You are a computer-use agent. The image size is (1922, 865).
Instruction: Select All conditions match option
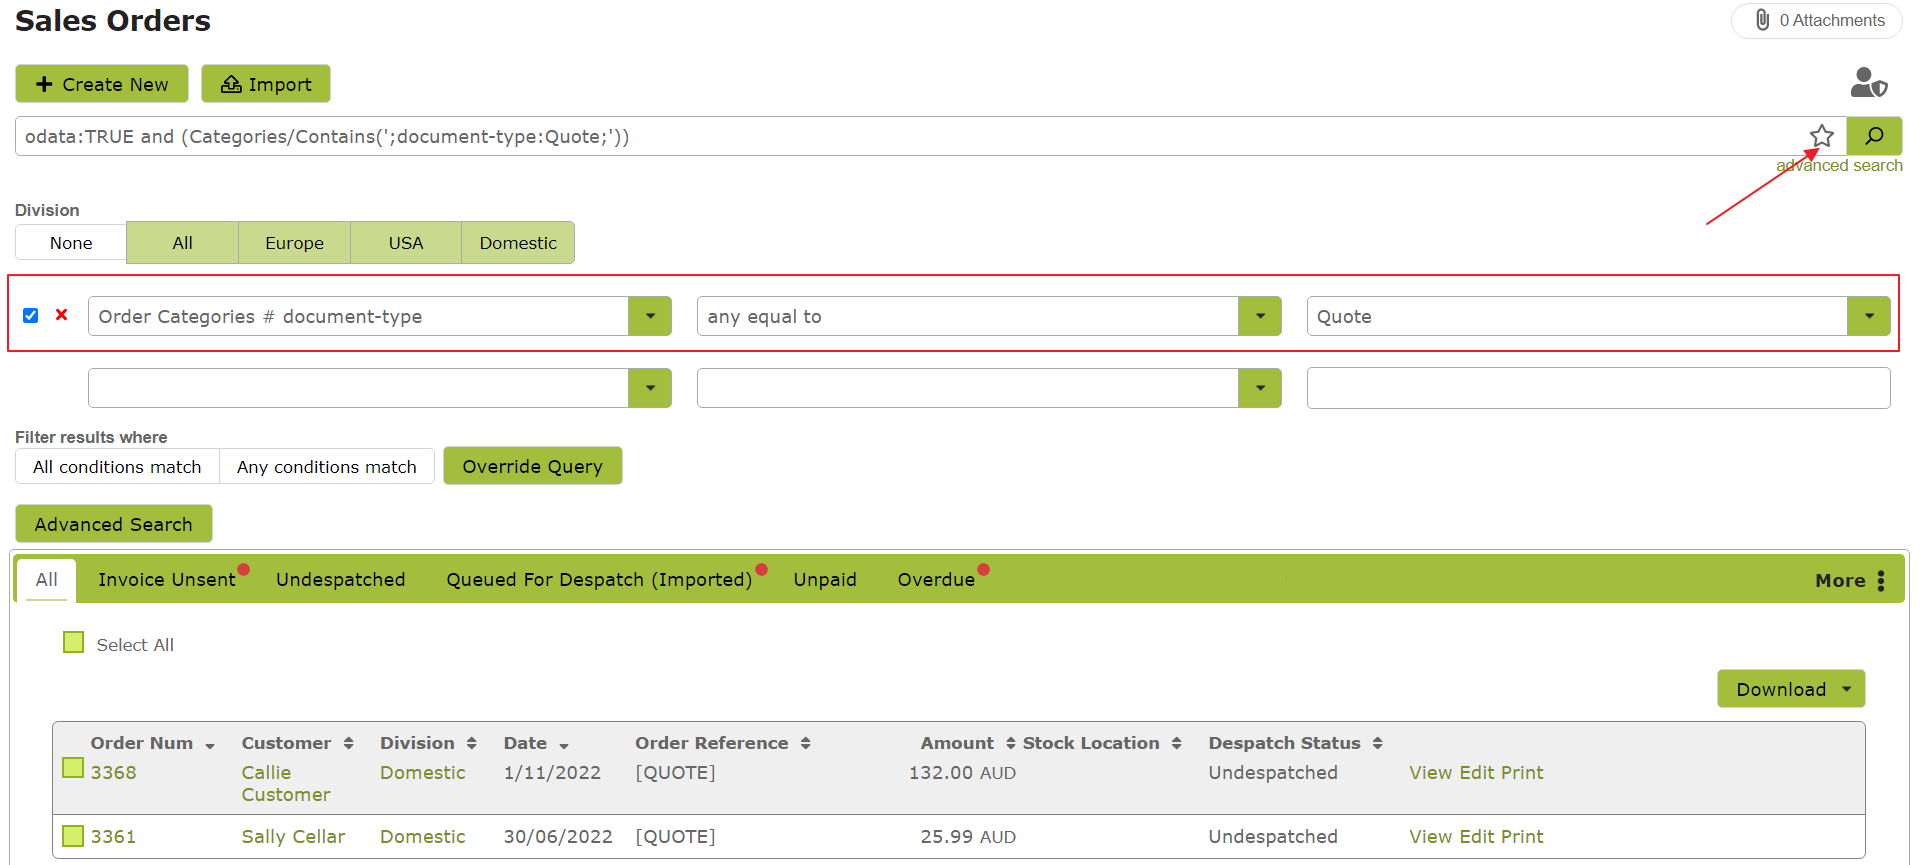click(x=117, y=467)
